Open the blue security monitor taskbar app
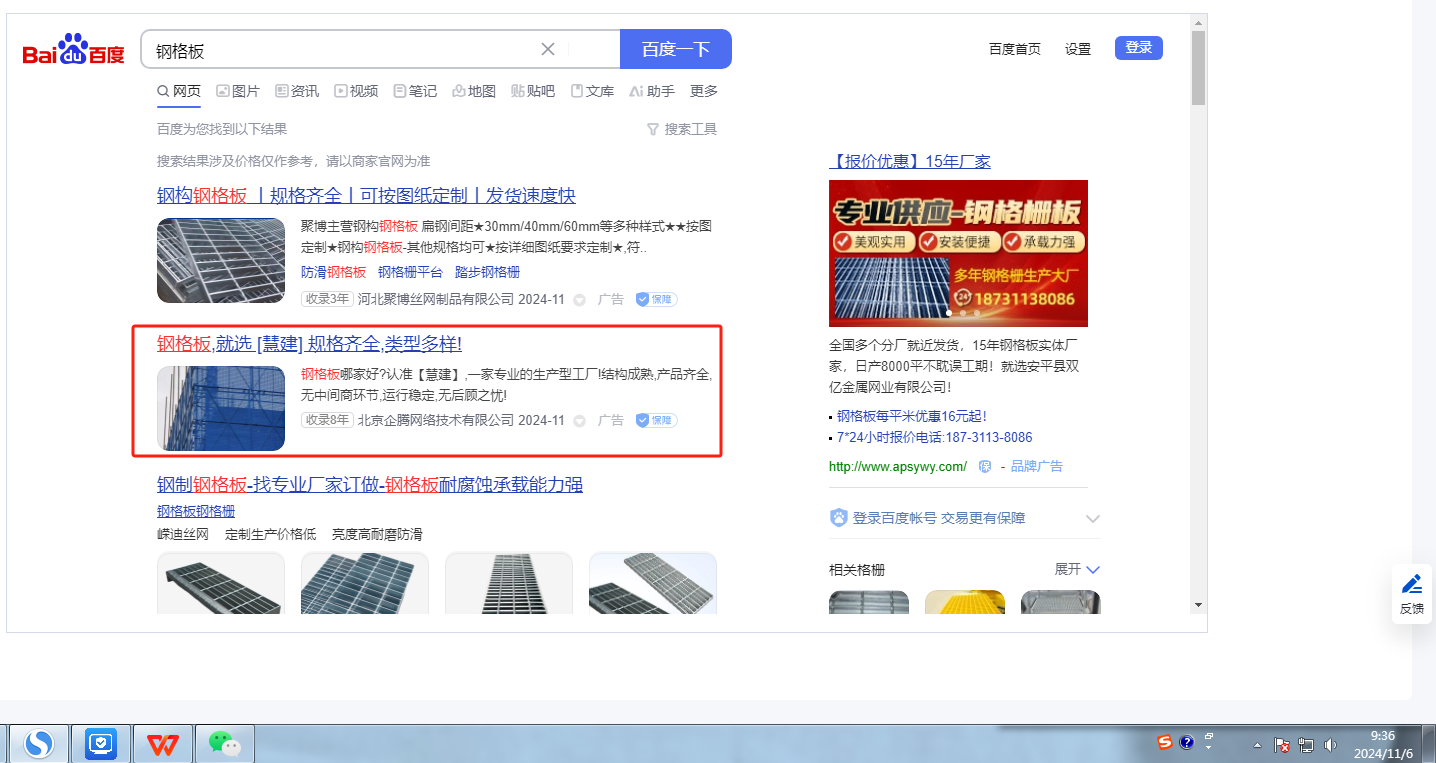This screenshot has height=763, width=1436. click(102, 744)
